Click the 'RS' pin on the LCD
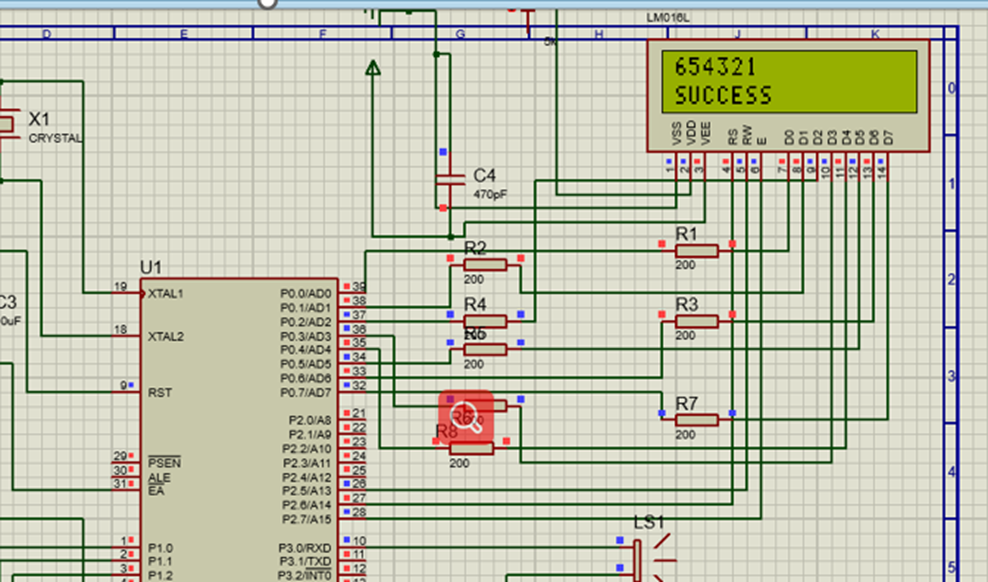988x582 pixels. [x=732, y=138]
